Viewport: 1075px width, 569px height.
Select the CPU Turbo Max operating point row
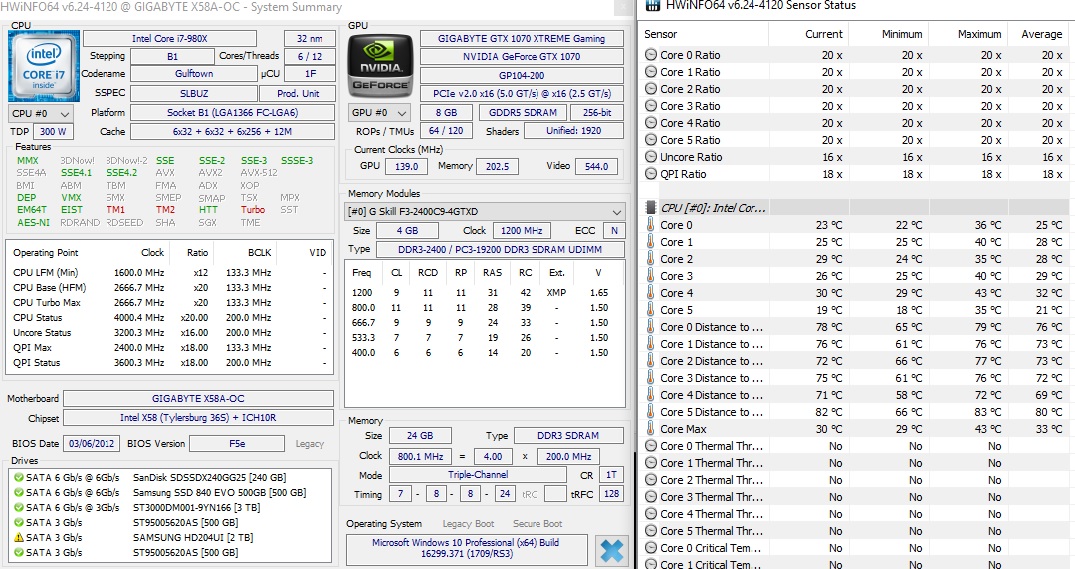[169, 302]
